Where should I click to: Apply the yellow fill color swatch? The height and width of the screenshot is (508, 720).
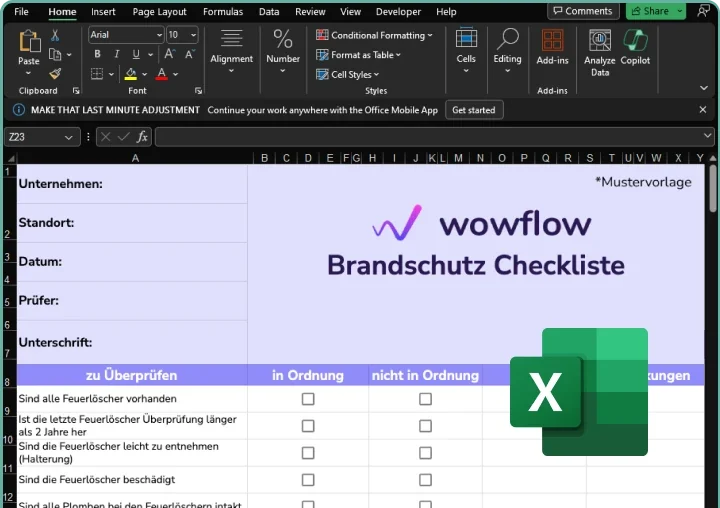pos(131,74)
